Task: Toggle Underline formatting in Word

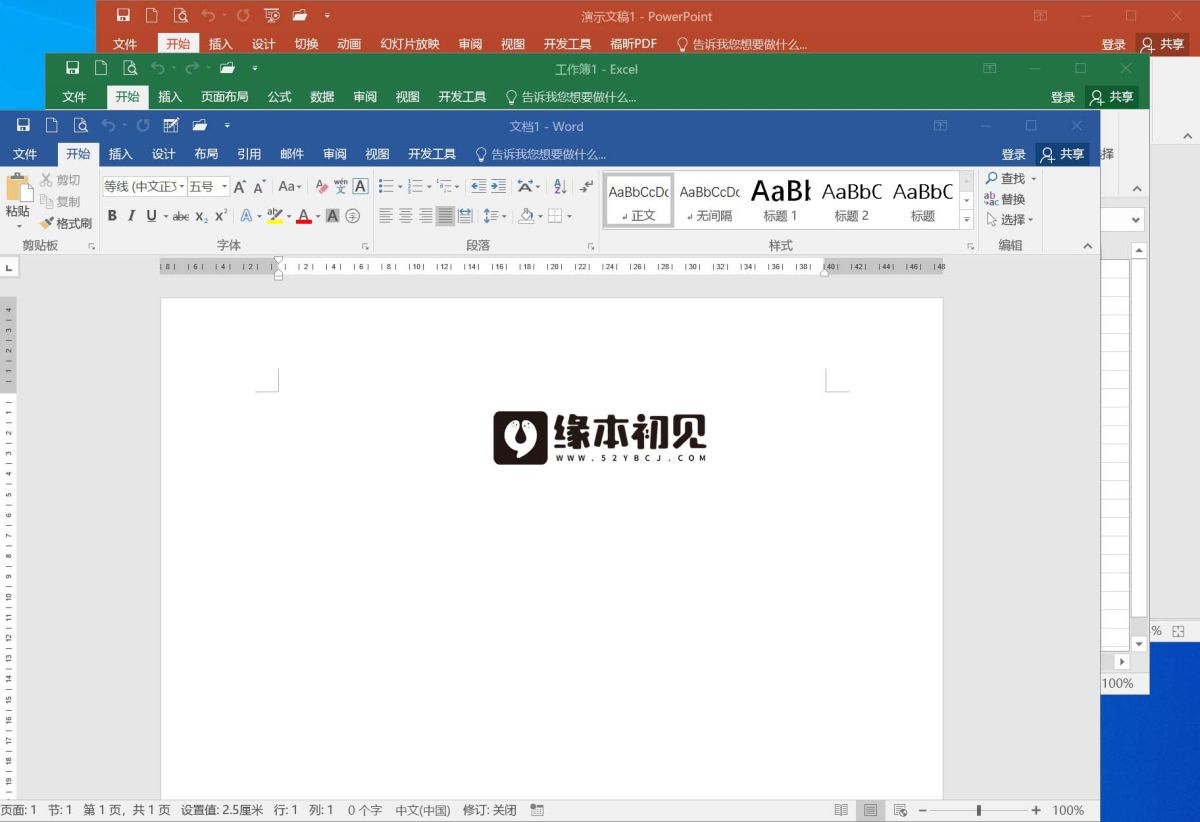Action: [x=151, y=216]
